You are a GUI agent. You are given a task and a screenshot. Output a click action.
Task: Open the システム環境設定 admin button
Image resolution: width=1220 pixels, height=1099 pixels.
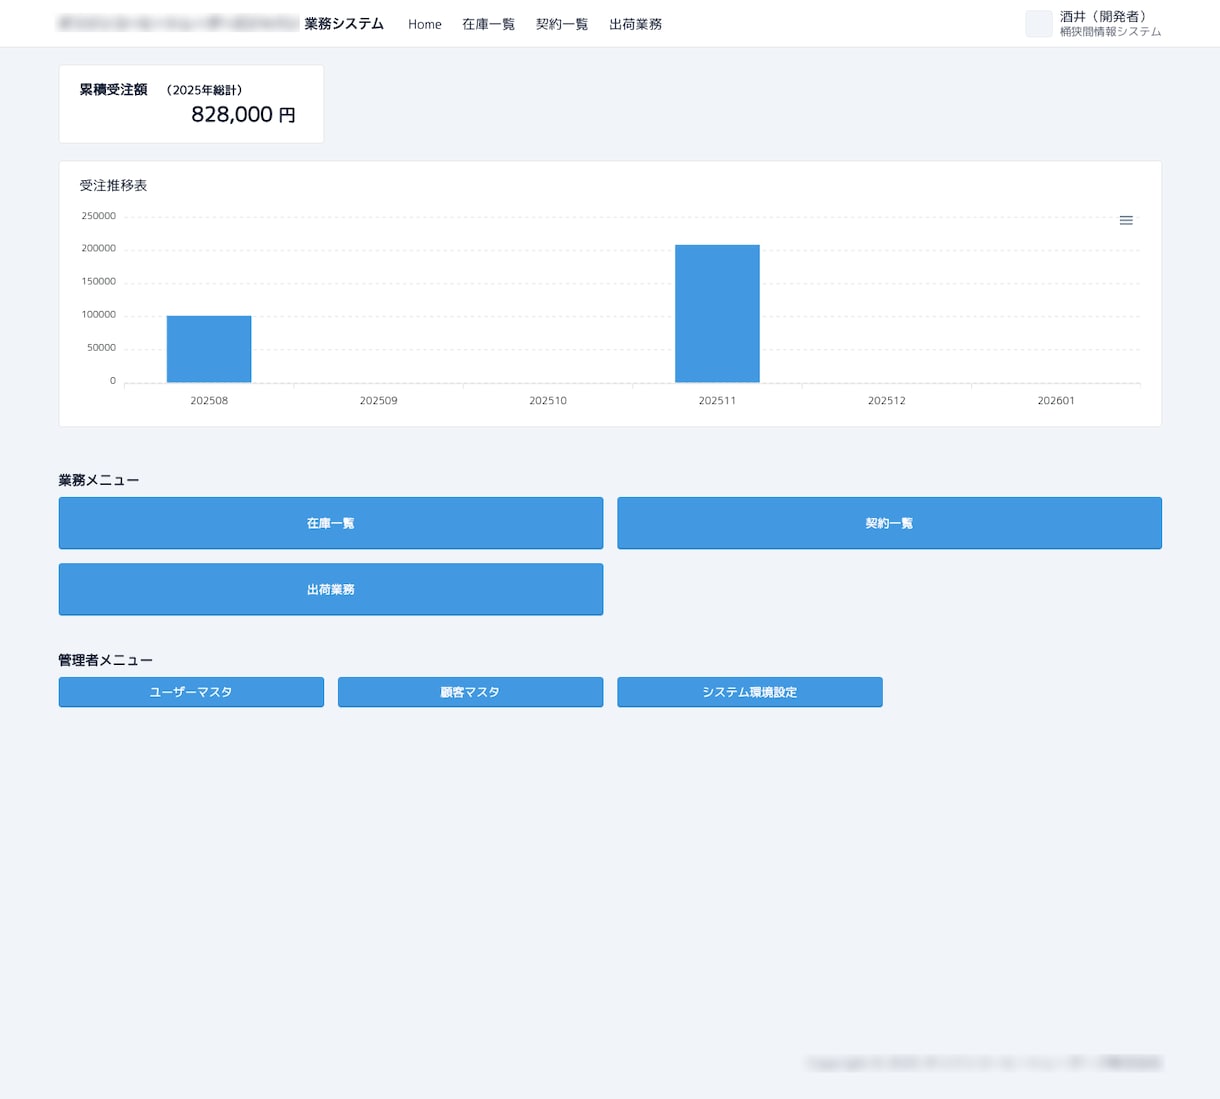[750, 692]
